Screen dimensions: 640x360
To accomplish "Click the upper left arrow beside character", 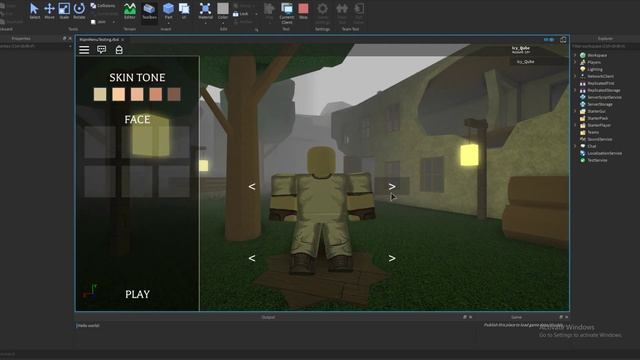I will [252, 187].
